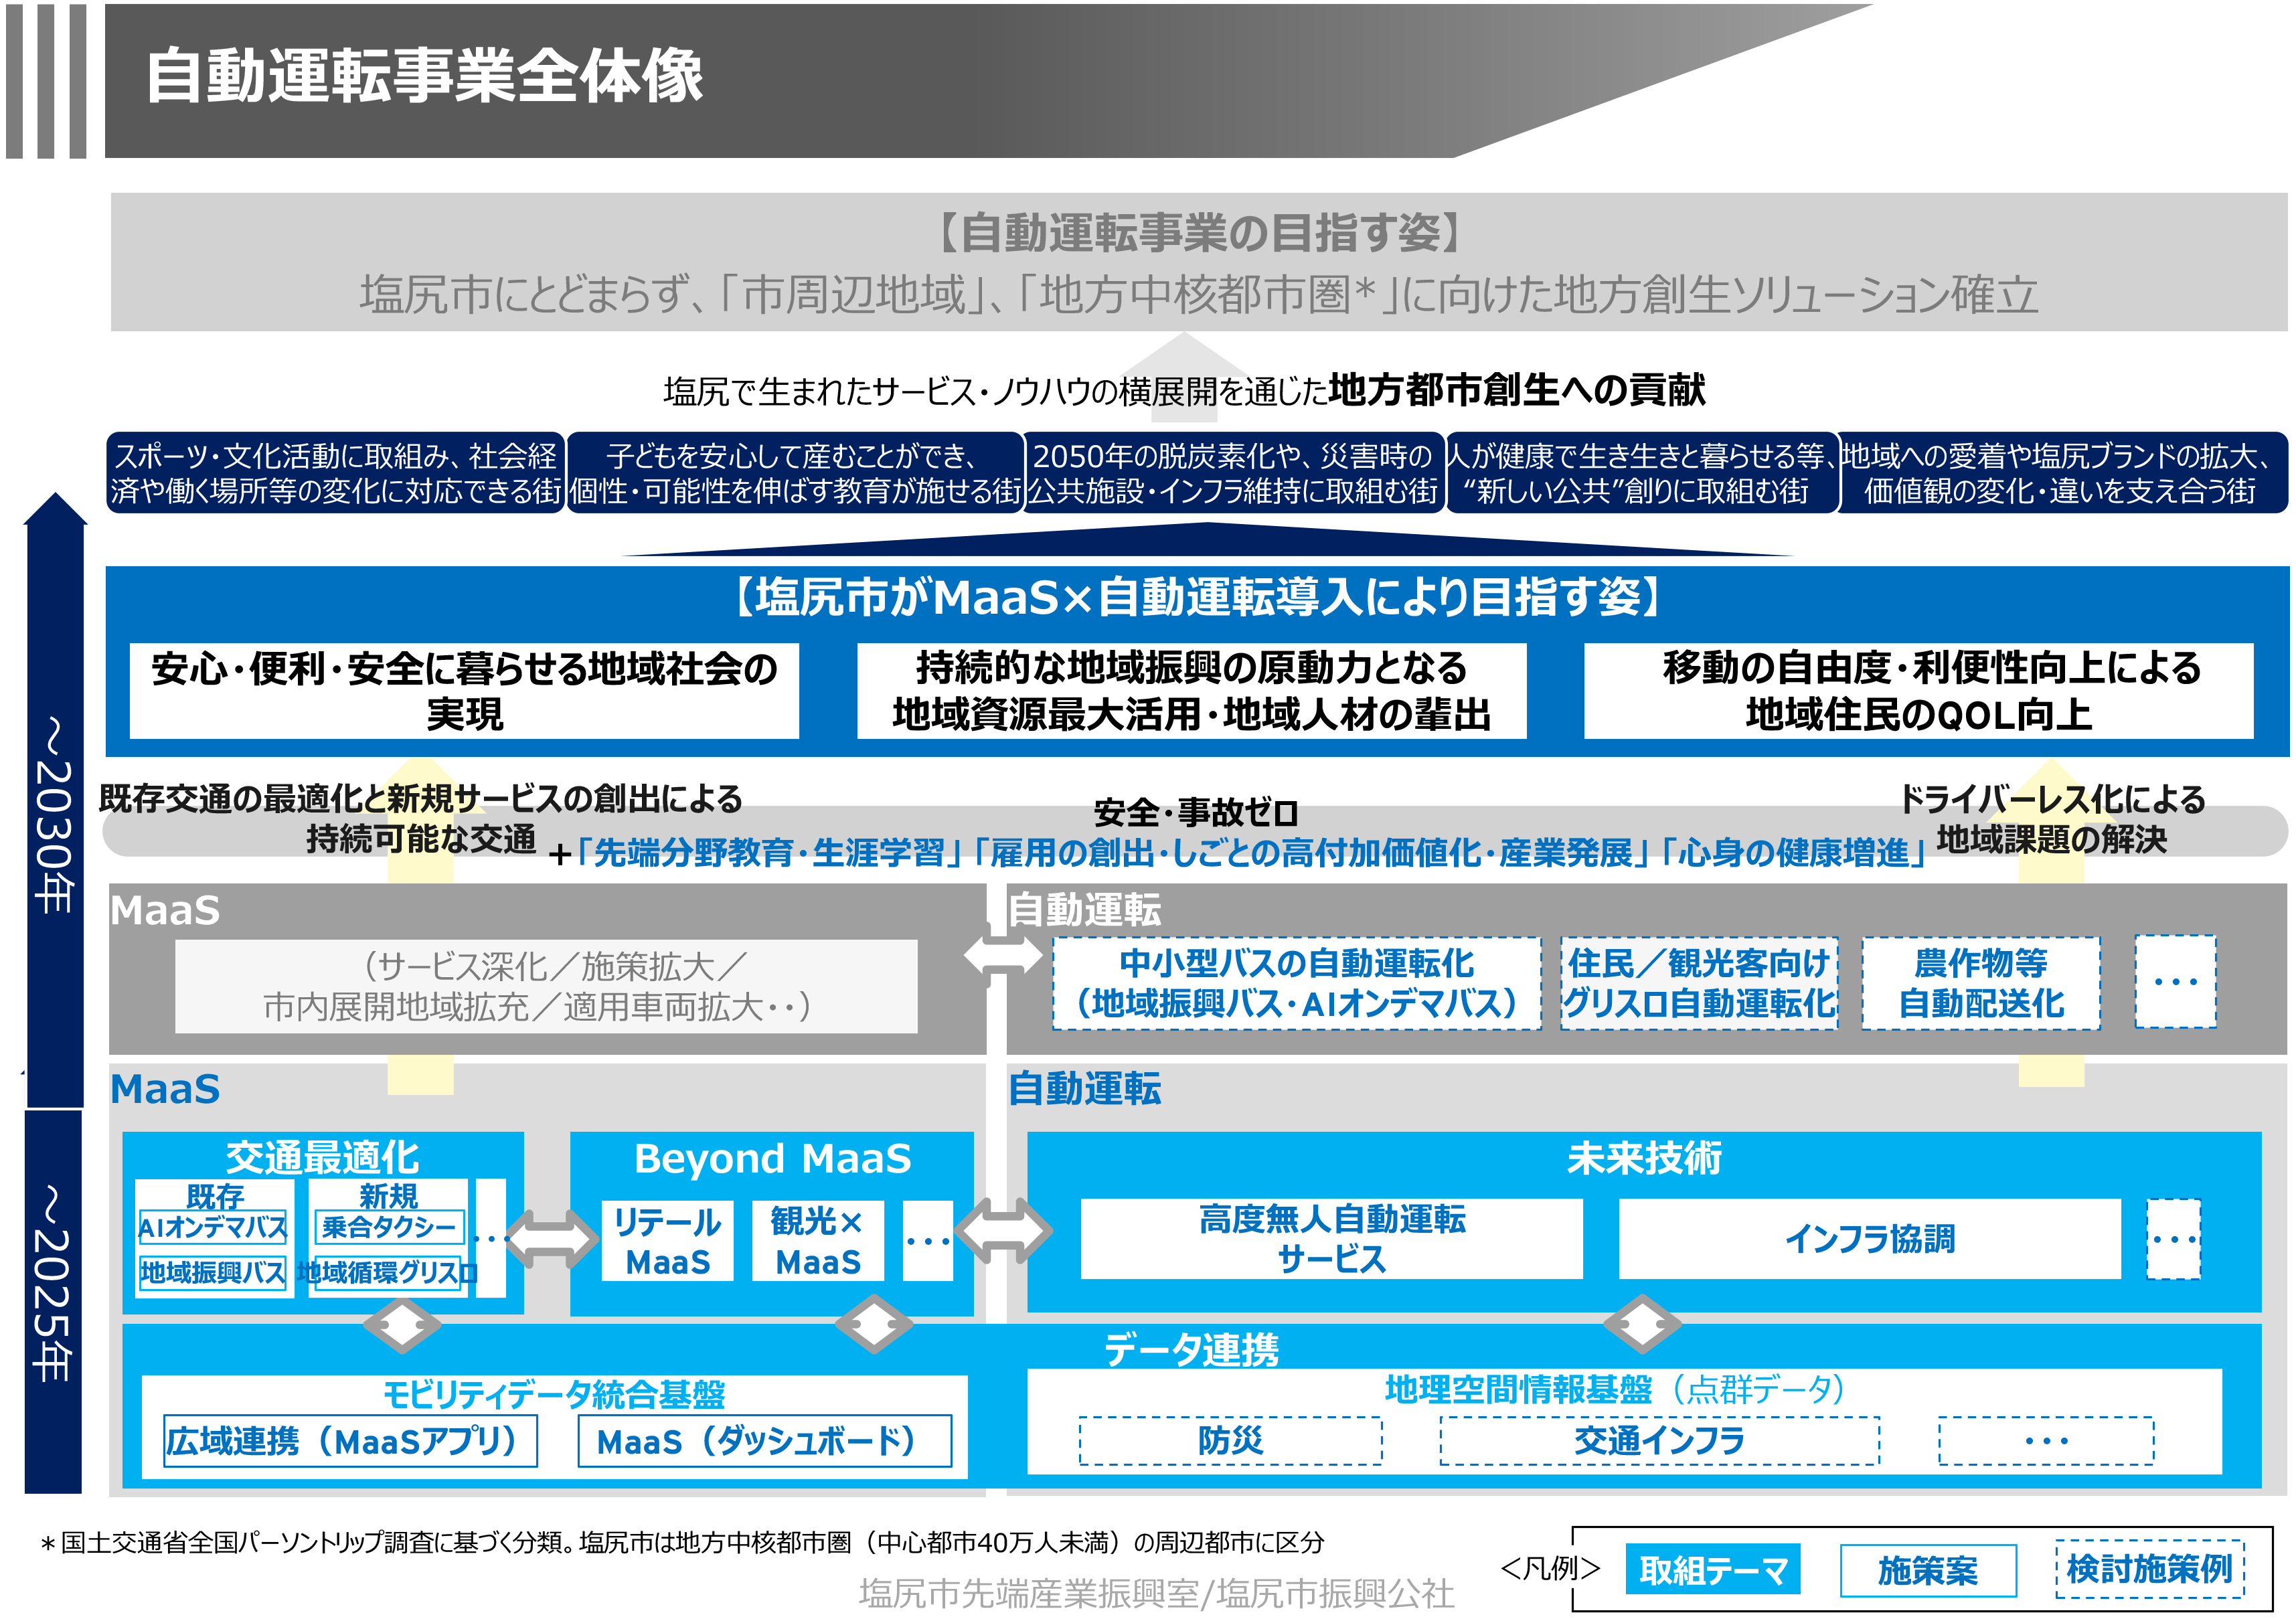
Task: Click the diamond connector below the Beyond MaaS box
Action: [x=873, y=1324]
